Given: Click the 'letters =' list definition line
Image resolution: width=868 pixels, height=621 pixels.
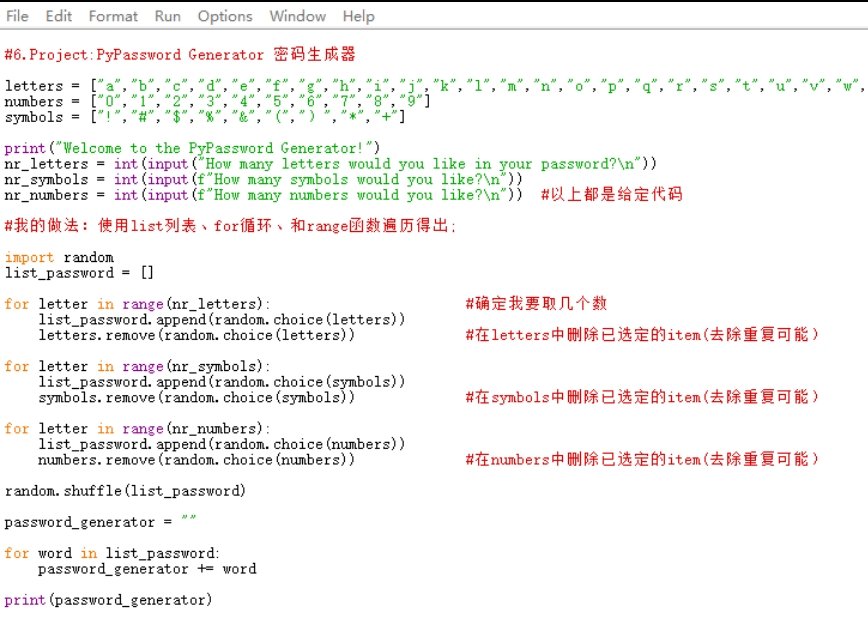Looking at the screenshot, I should (x=434, y=86).
